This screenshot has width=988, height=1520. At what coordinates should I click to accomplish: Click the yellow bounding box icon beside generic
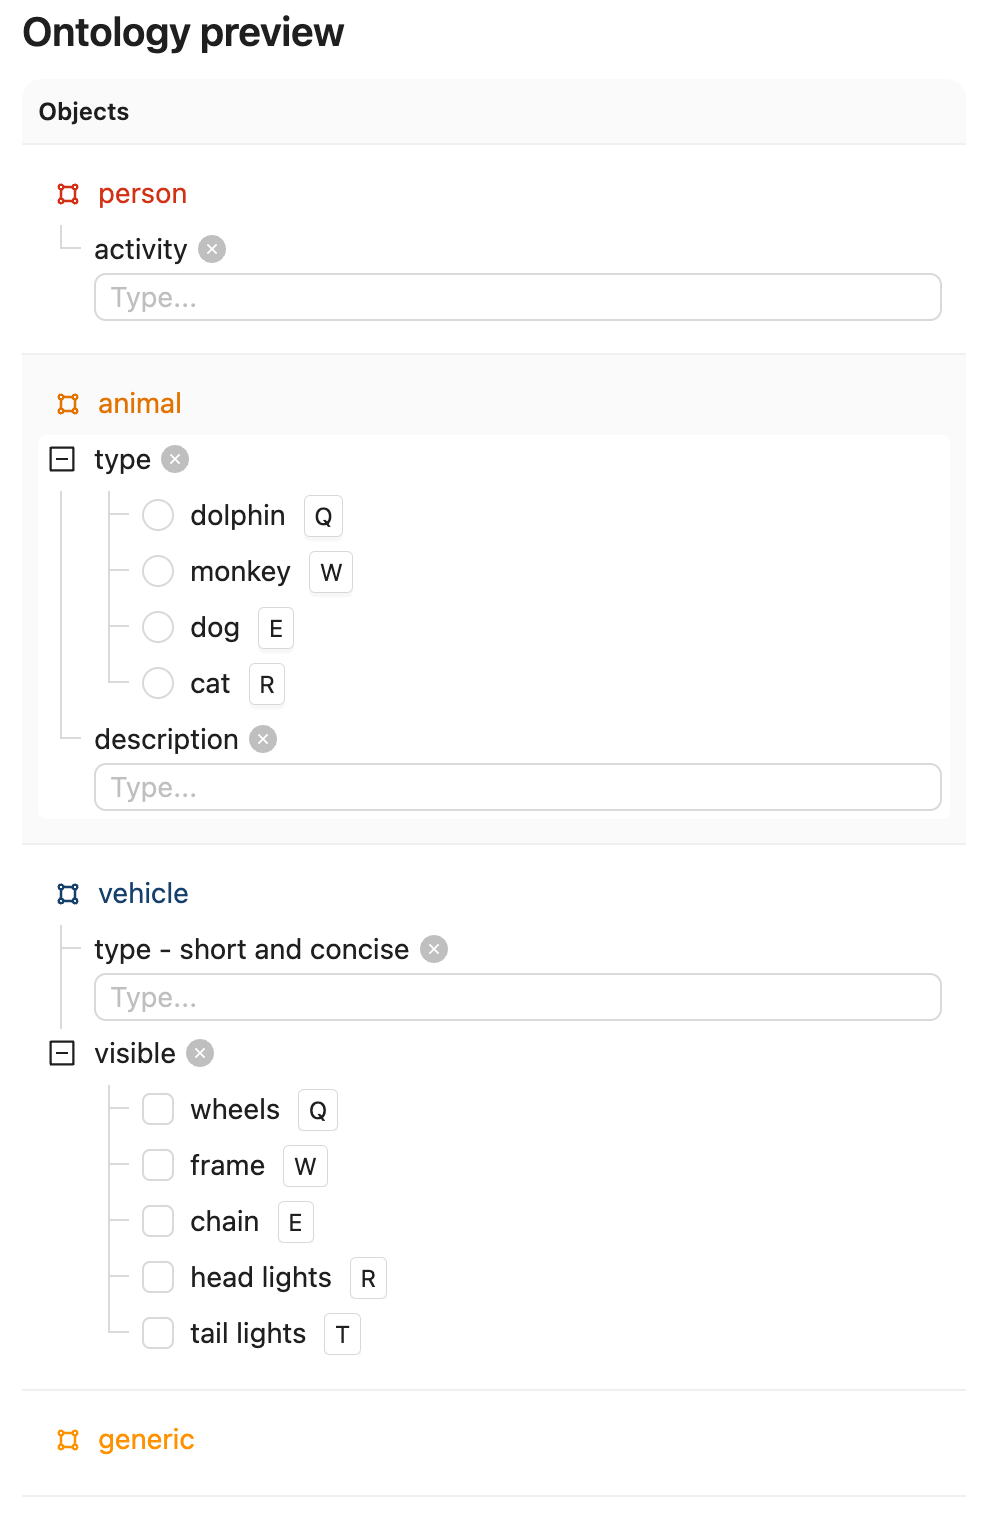coord(68,1440)
